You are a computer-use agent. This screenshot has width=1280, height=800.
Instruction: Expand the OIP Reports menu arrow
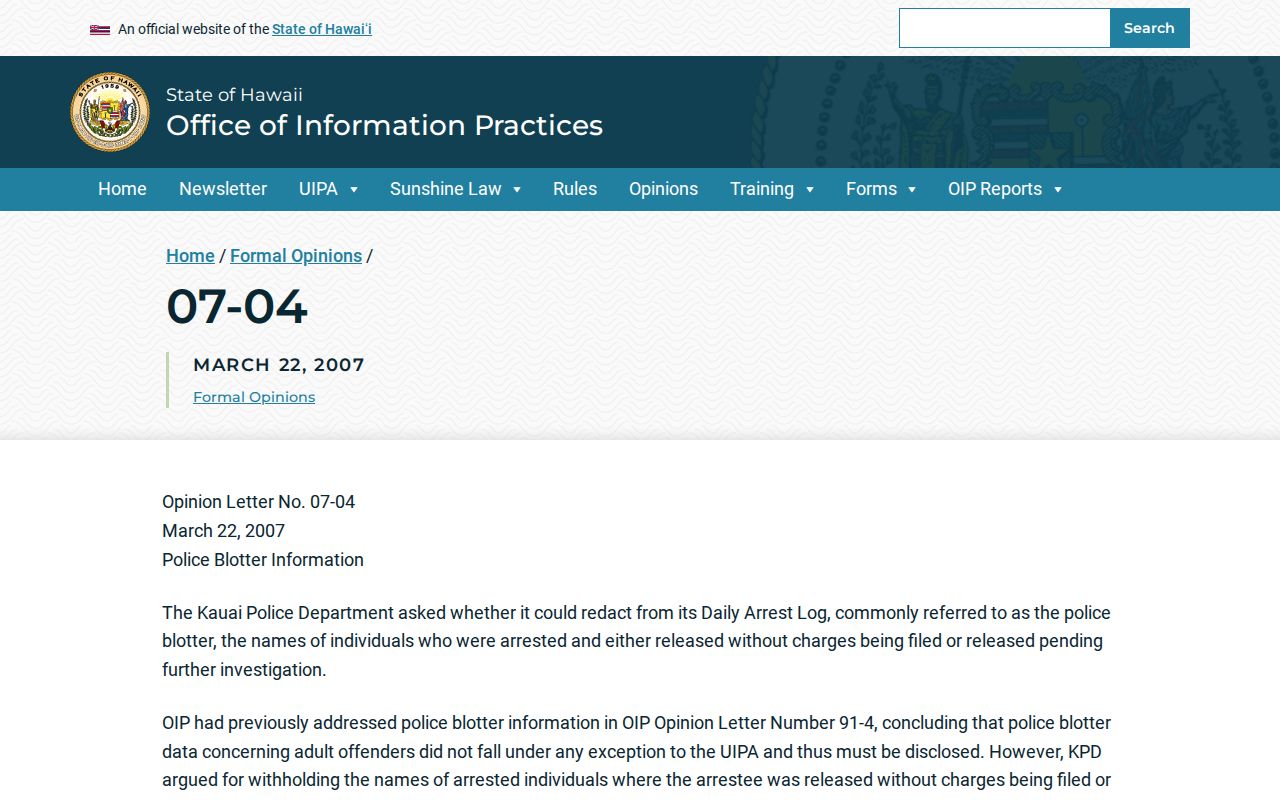point(1058,190)
